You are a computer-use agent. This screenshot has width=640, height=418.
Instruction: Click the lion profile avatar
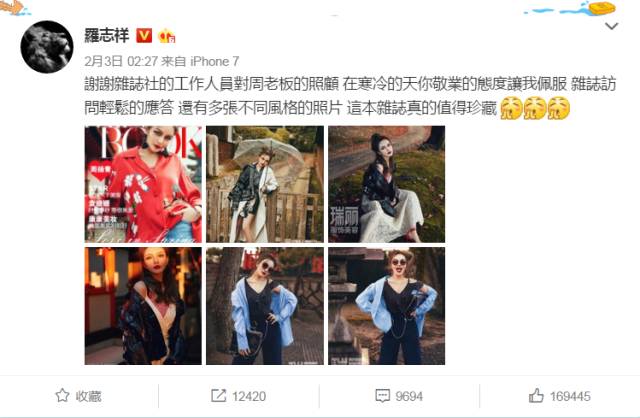(47, 47)
